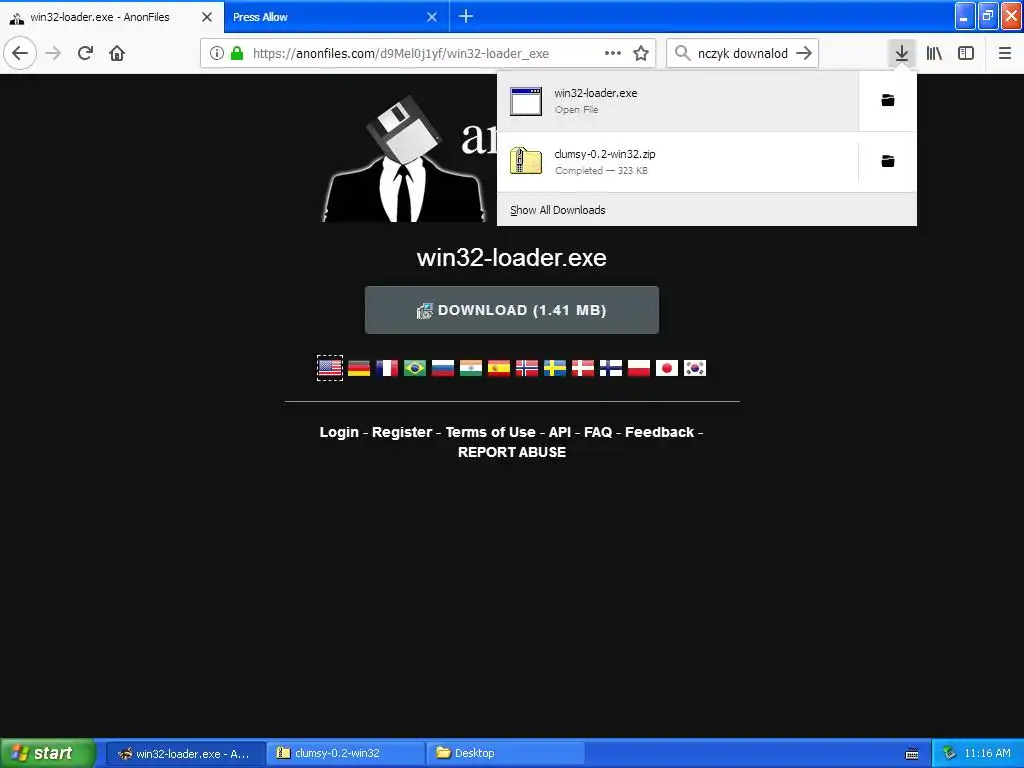Select the United States flag language
The image size is (1024, 768).
330,368
